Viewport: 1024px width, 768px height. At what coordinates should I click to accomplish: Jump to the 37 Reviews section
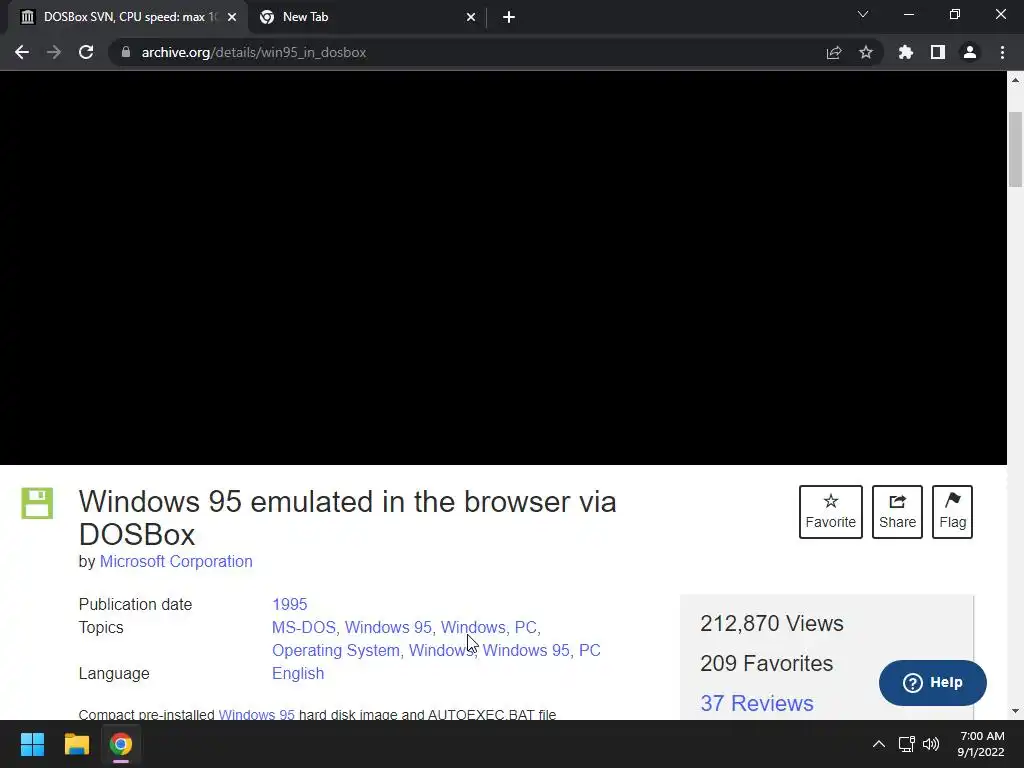tap(757, 703)
